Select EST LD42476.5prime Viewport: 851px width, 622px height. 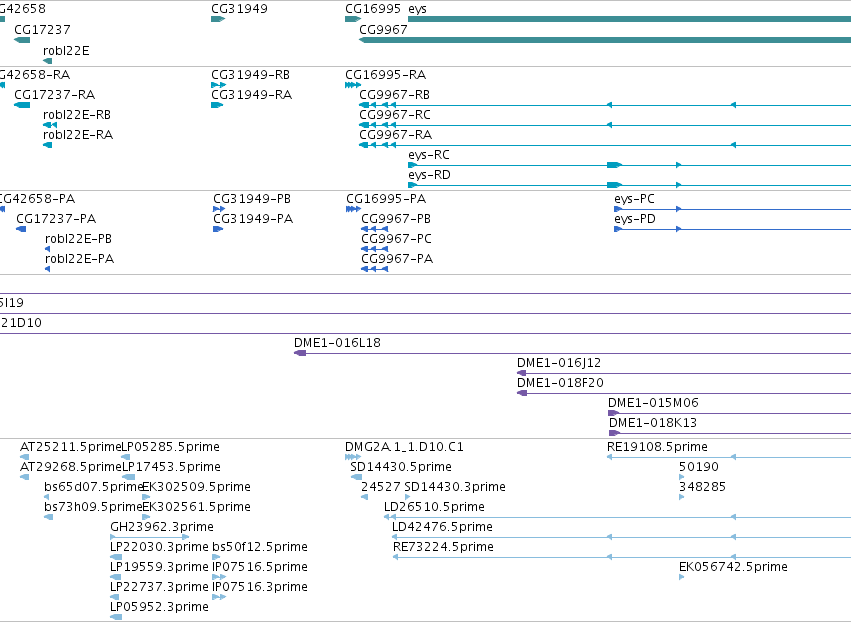click(x=442, y=528)
